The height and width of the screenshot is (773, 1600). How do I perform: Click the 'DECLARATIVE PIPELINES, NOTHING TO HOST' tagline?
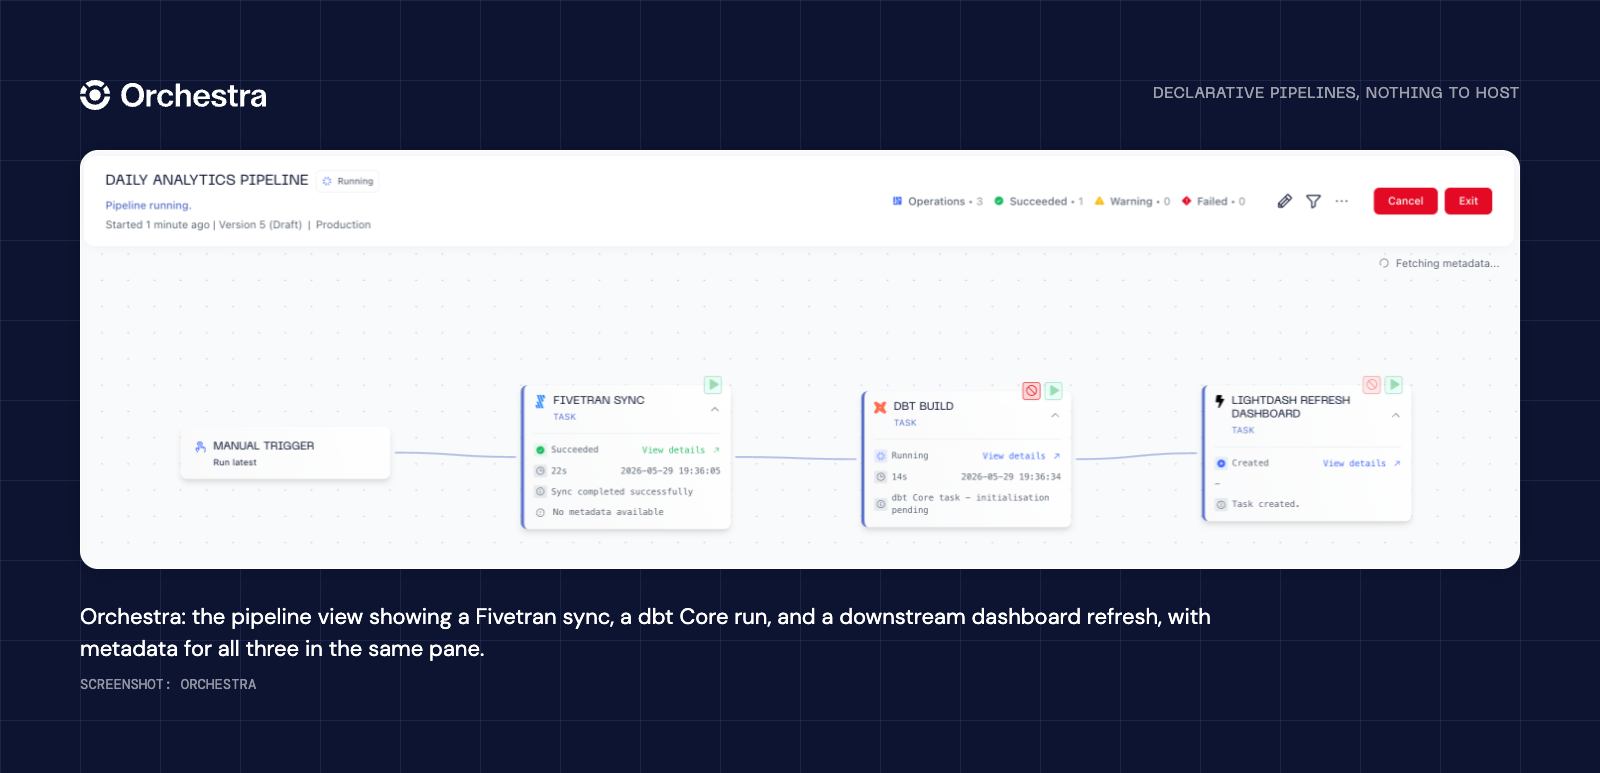pos(1336,93)
